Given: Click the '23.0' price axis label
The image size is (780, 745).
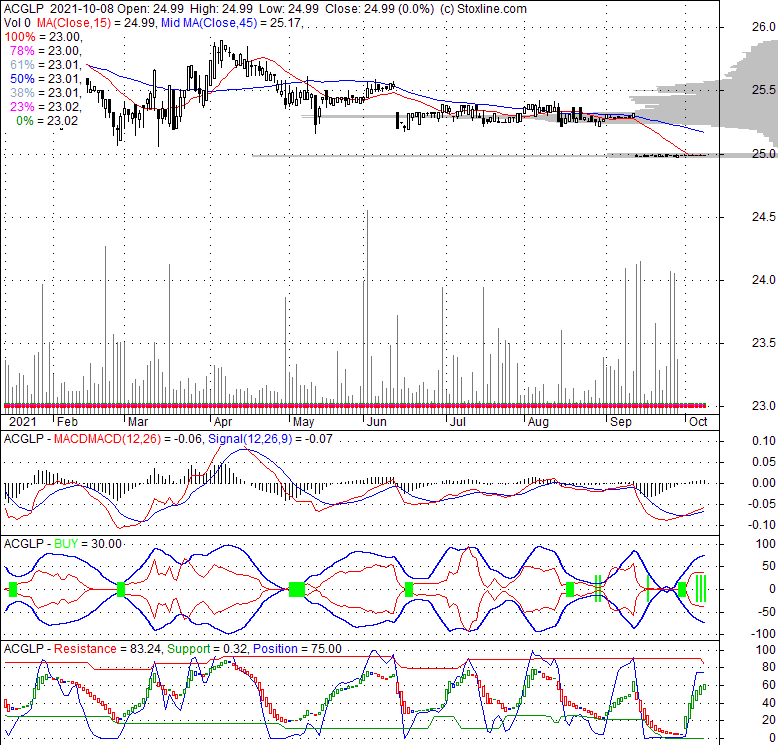Looking at the screenshot, I should click(x=764, y=406).
